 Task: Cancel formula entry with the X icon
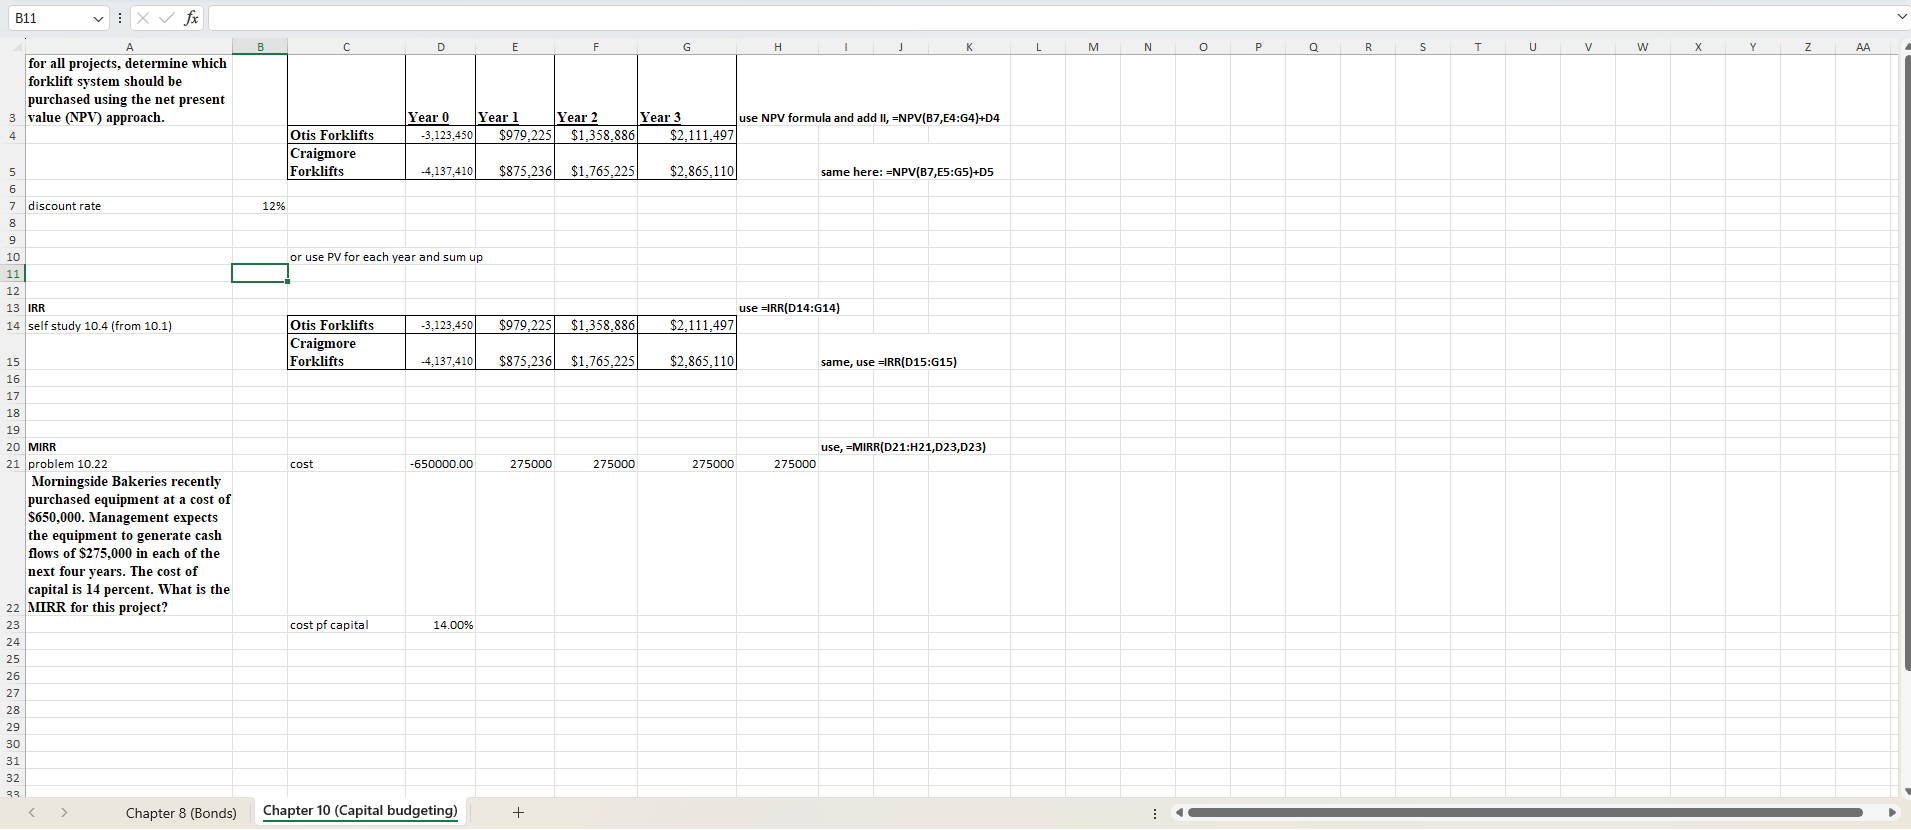click(142, 18)
